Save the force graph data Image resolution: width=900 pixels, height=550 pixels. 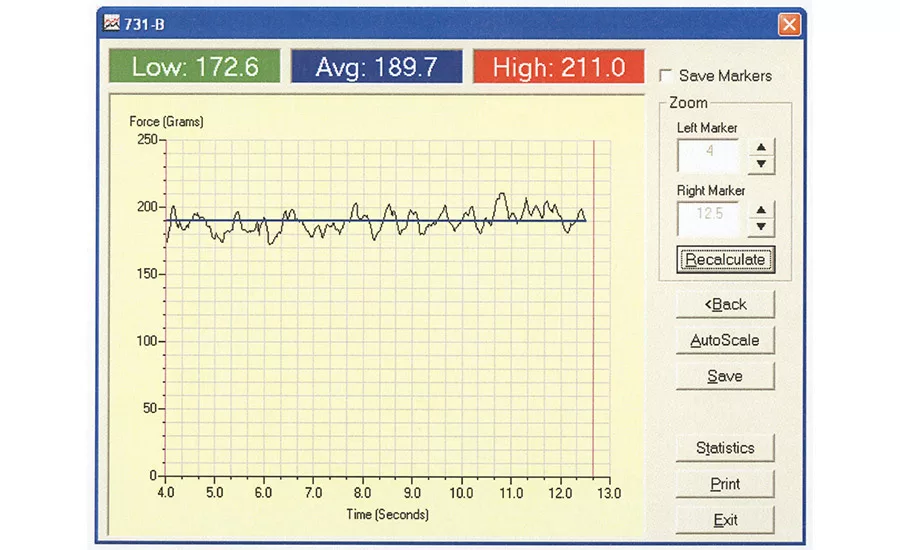725,376
